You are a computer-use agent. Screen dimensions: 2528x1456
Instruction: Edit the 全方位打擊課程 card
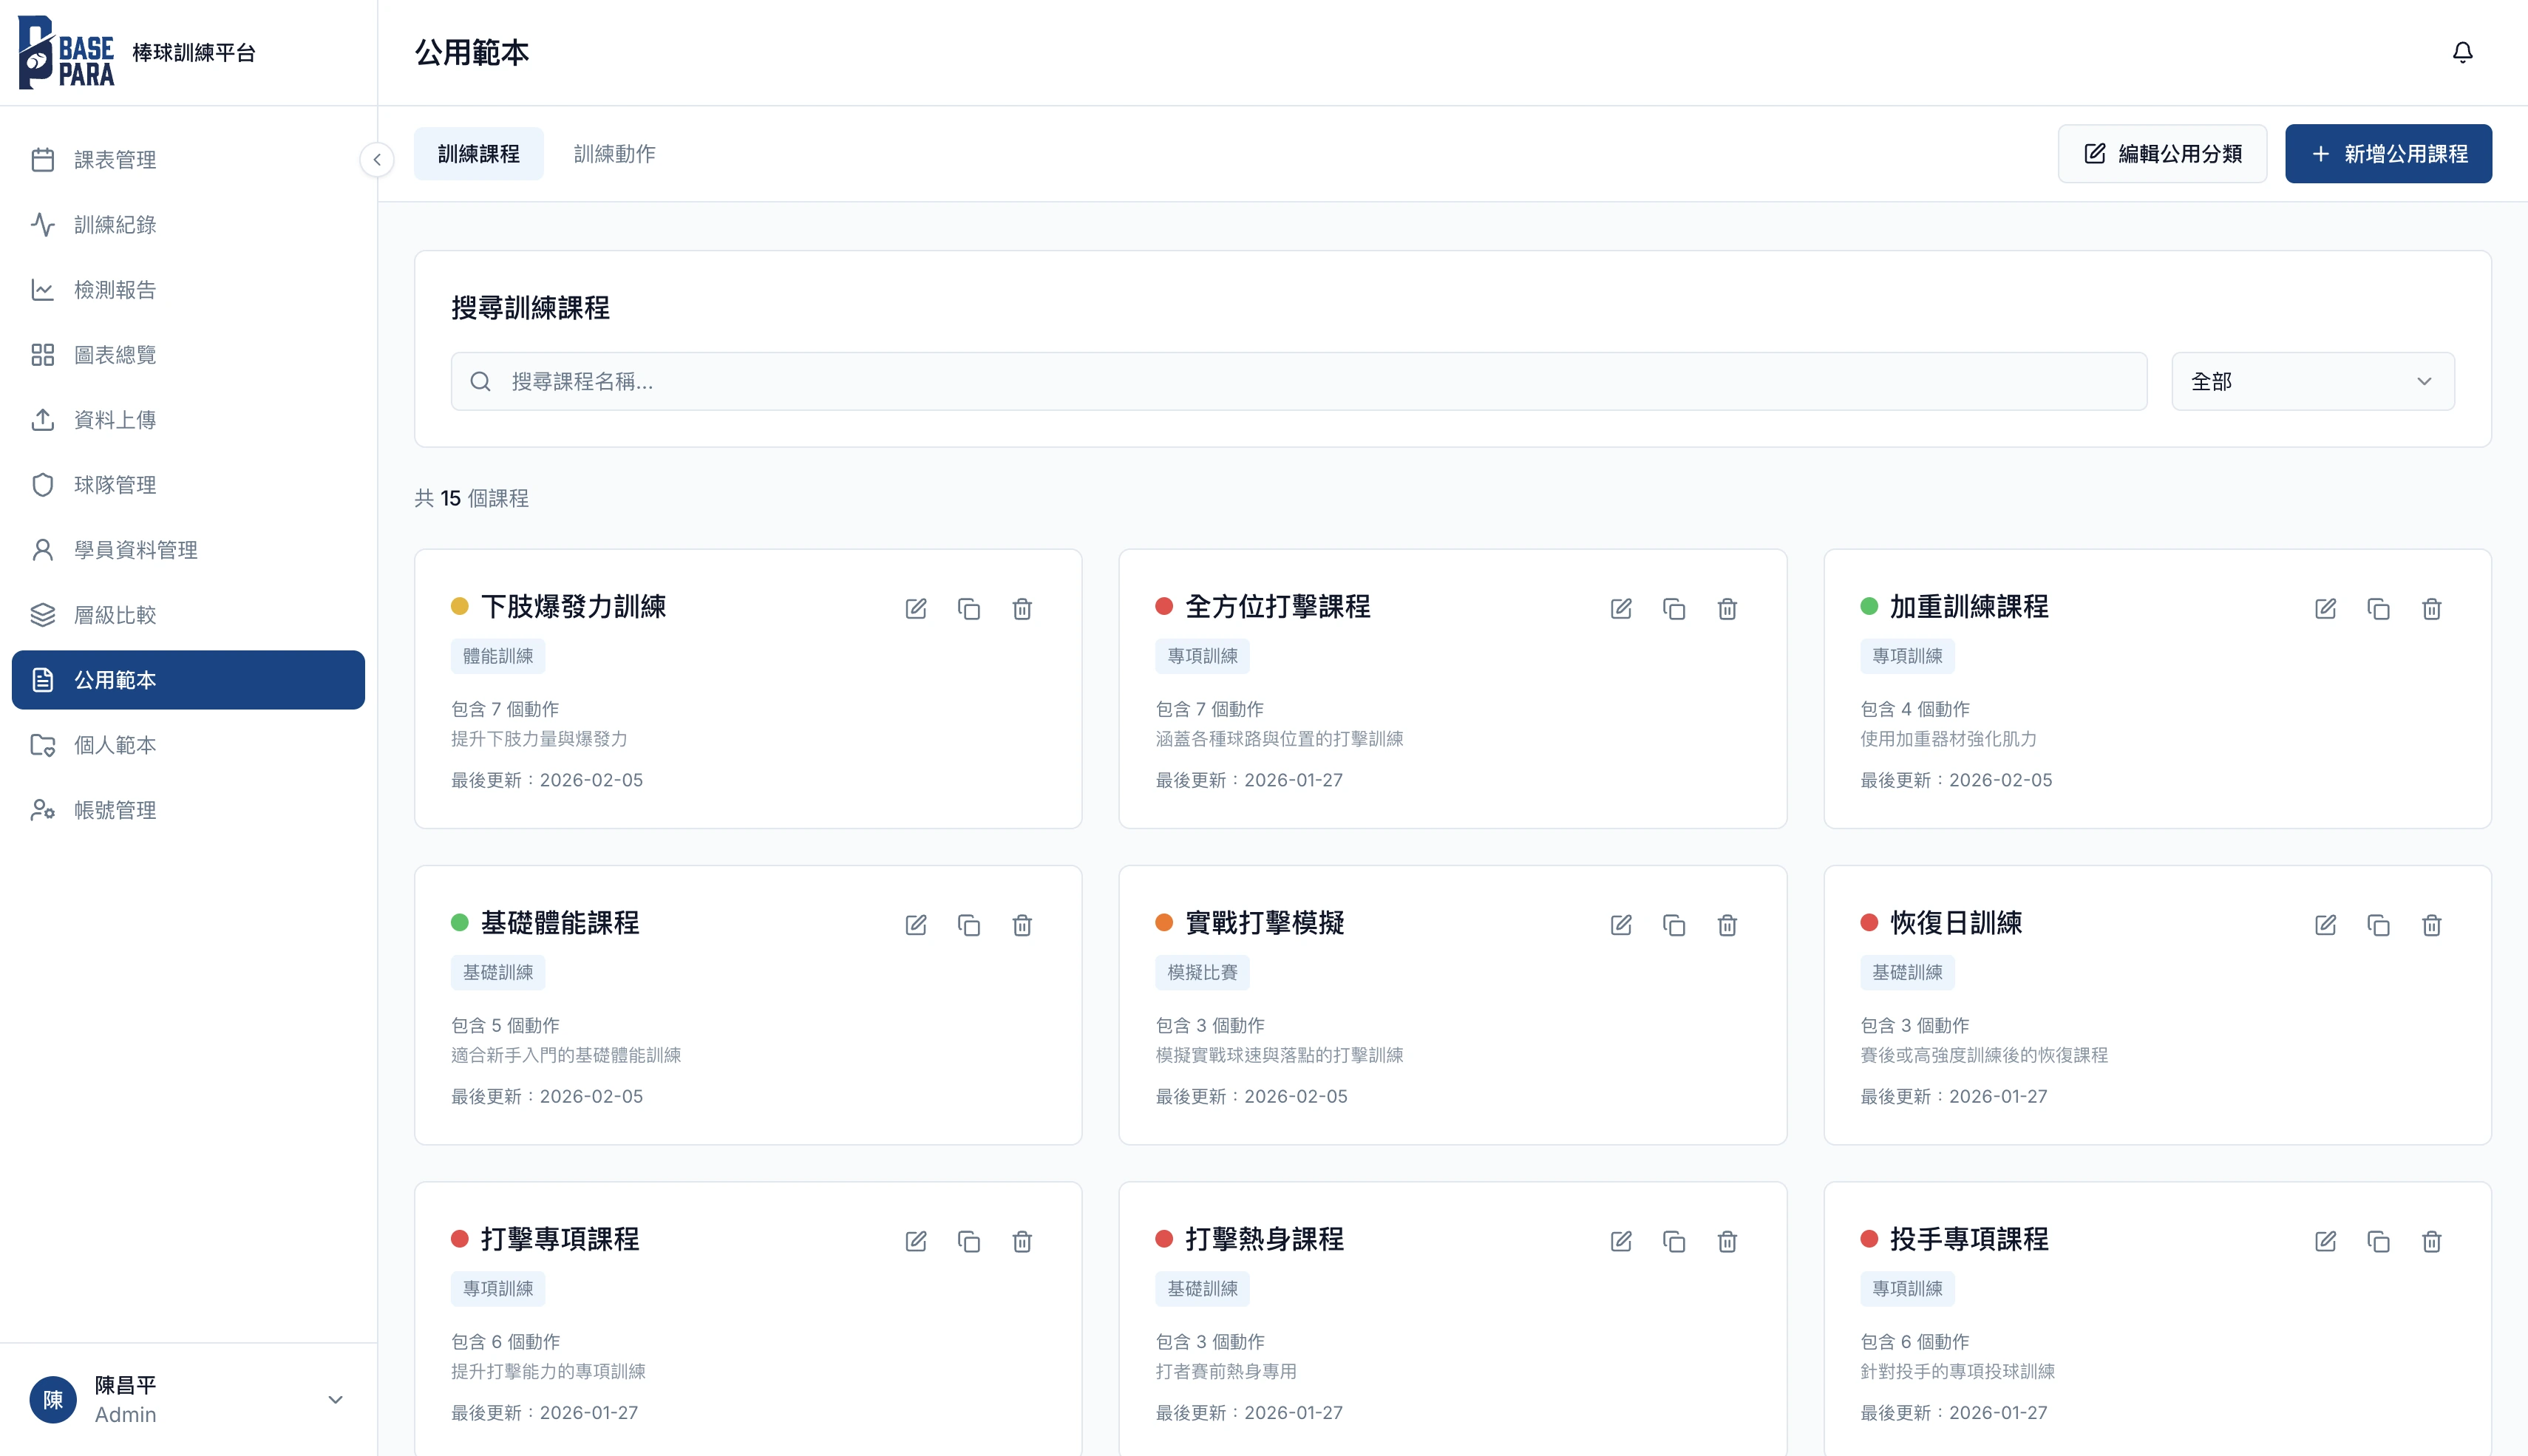pyautogui.click(x=1621, y=608)
